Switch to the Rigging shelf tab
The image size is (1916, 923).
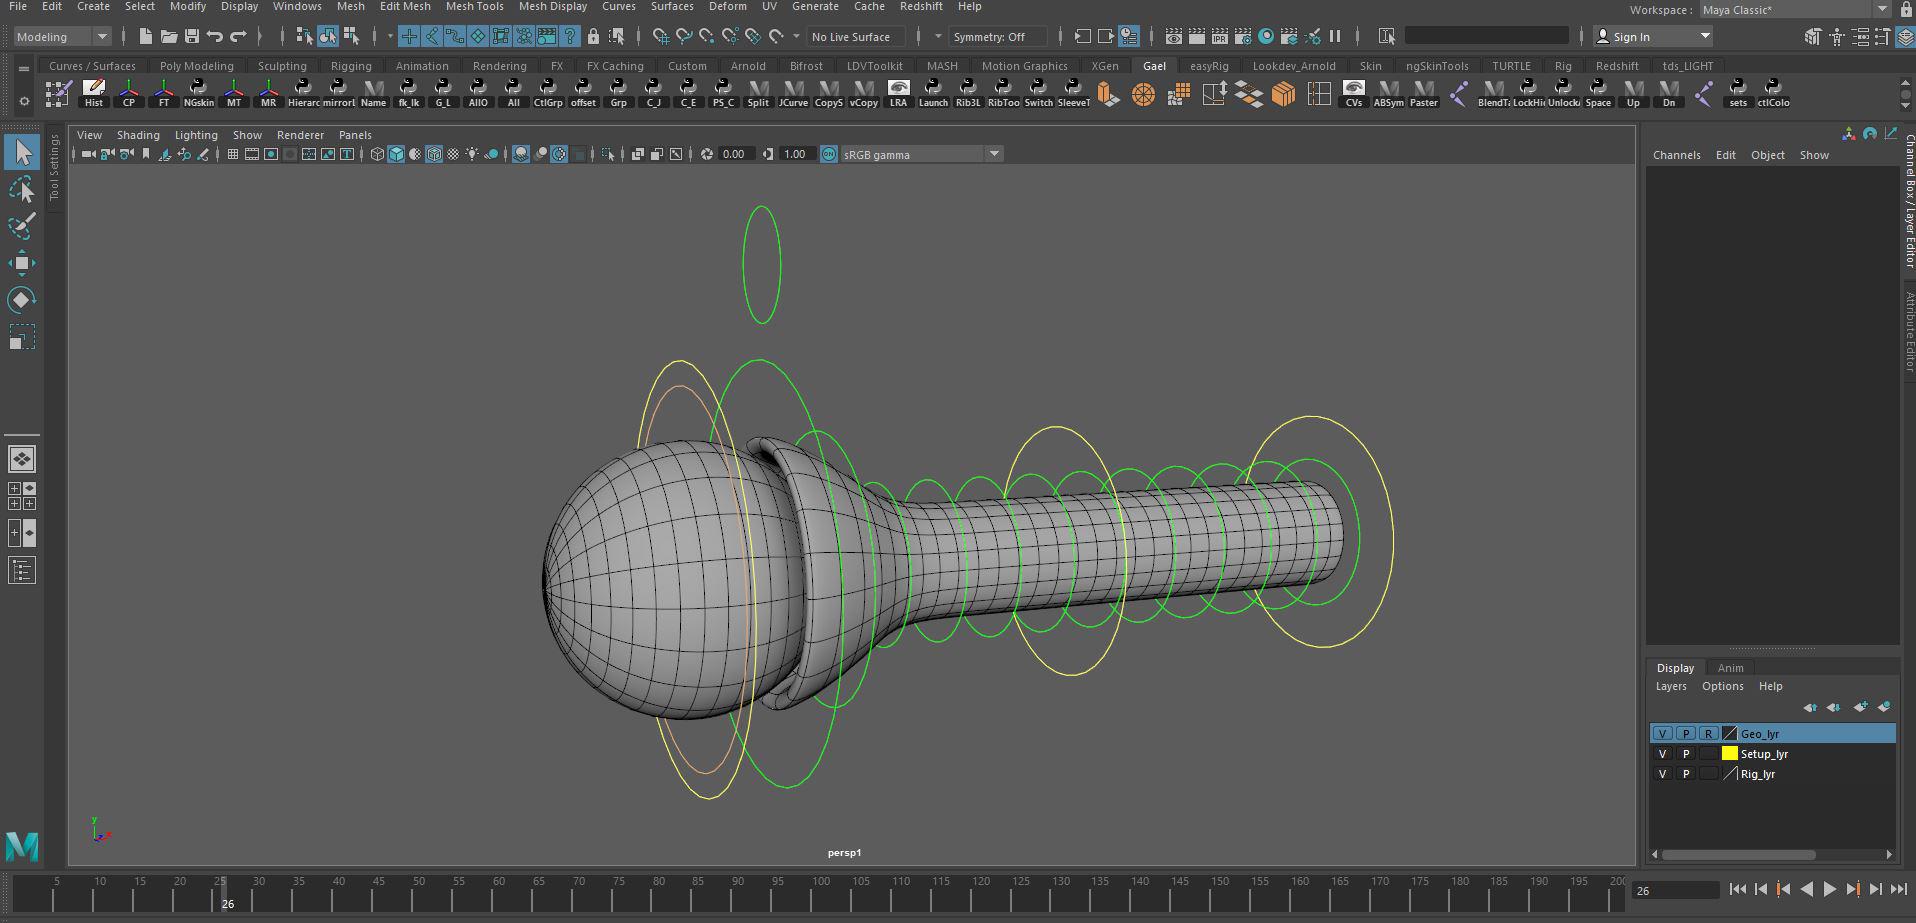coord(351,66)
